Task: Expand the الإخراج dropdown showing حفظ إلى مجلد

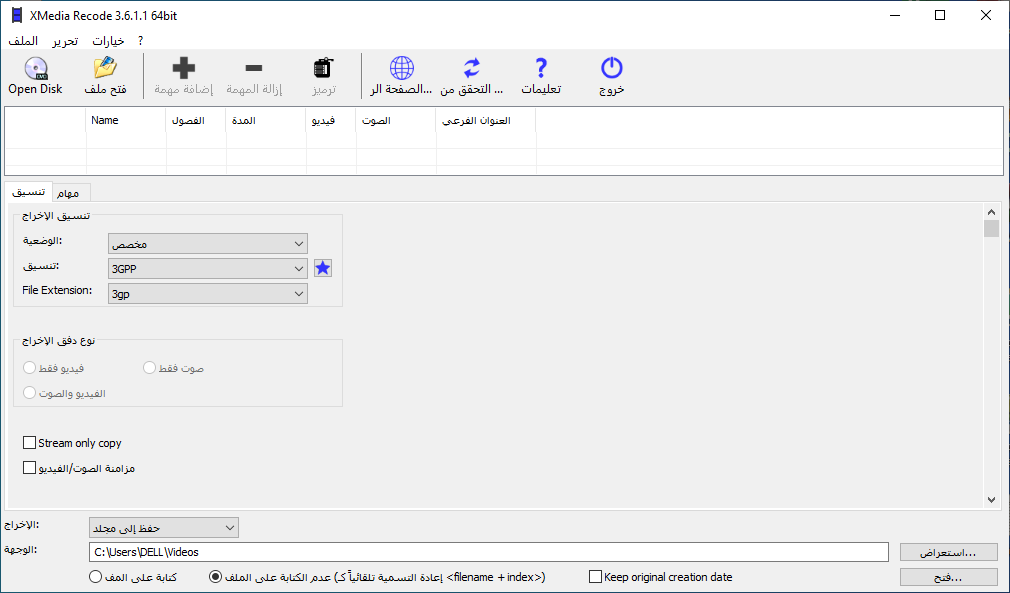Action: [x=164, y=528]
